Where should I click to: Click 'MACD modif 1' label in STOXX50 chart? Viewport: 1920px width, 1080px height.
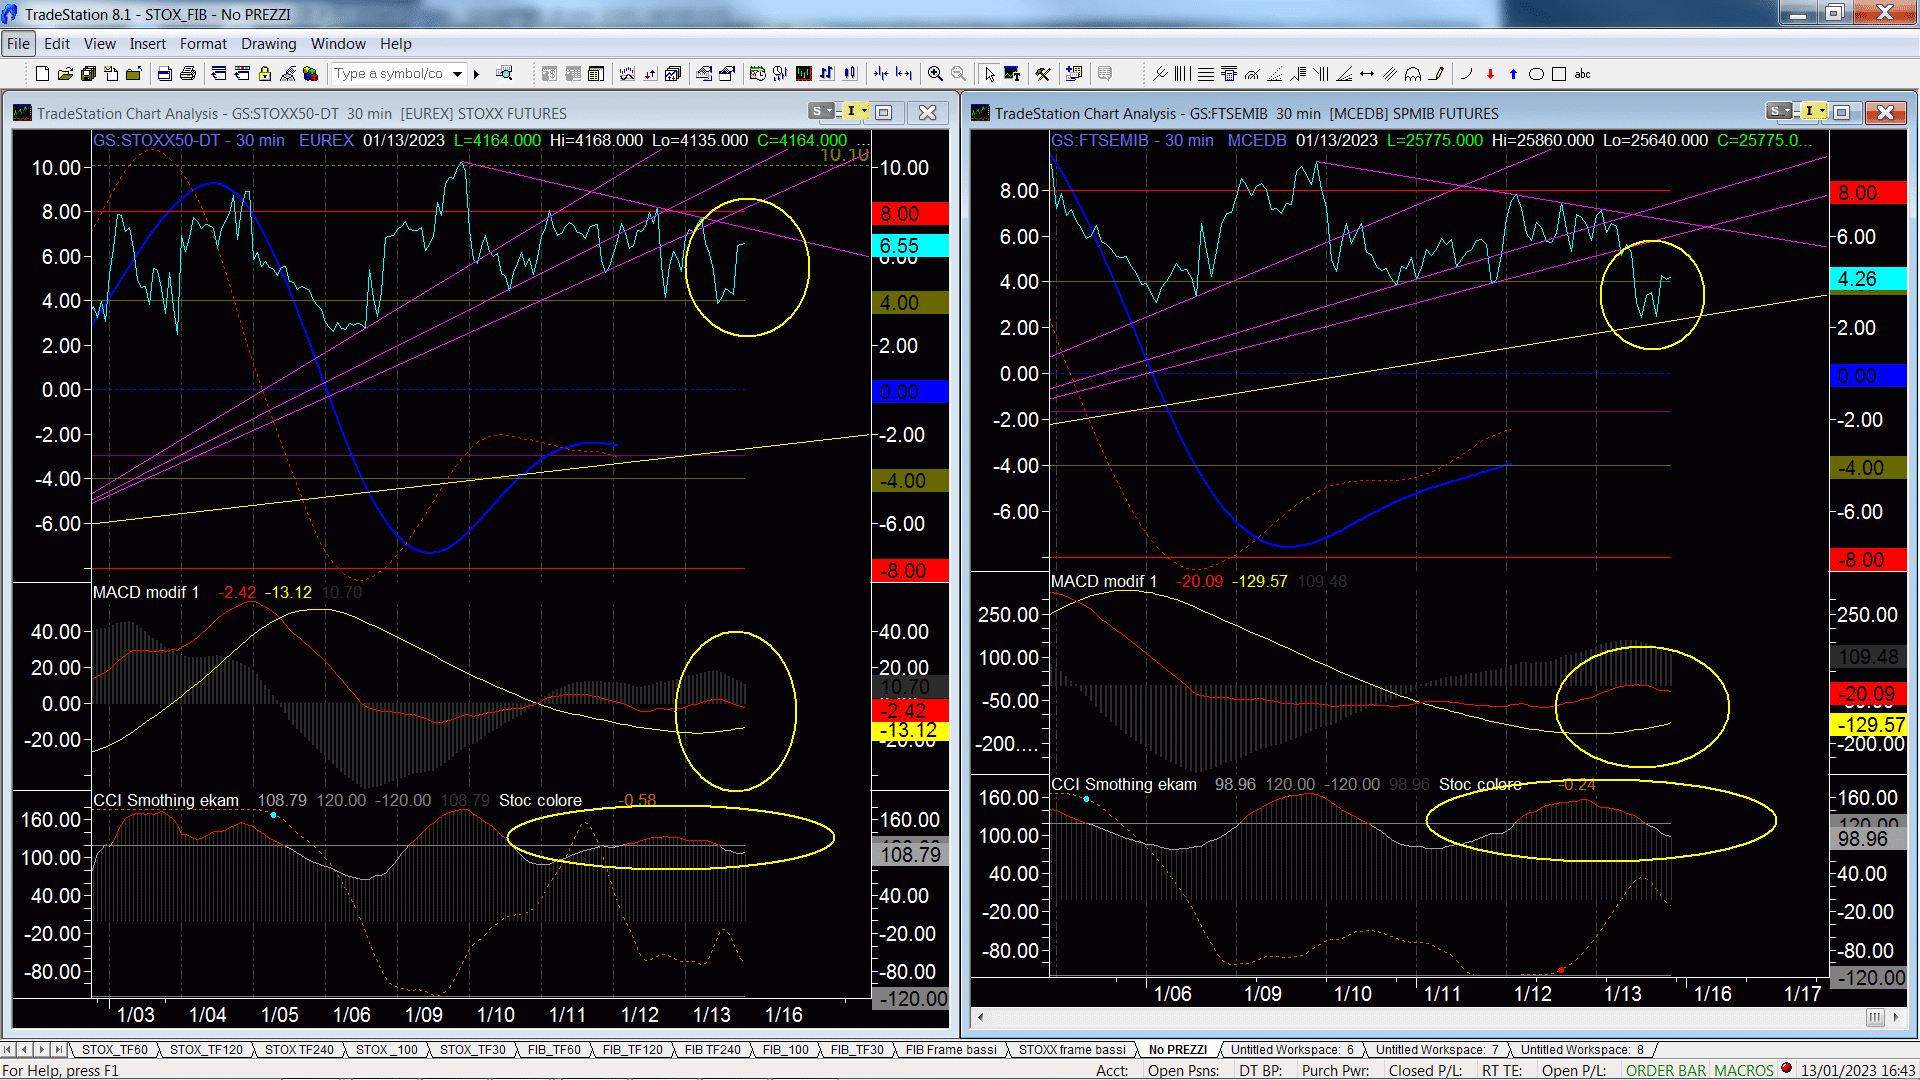point(146,592)
